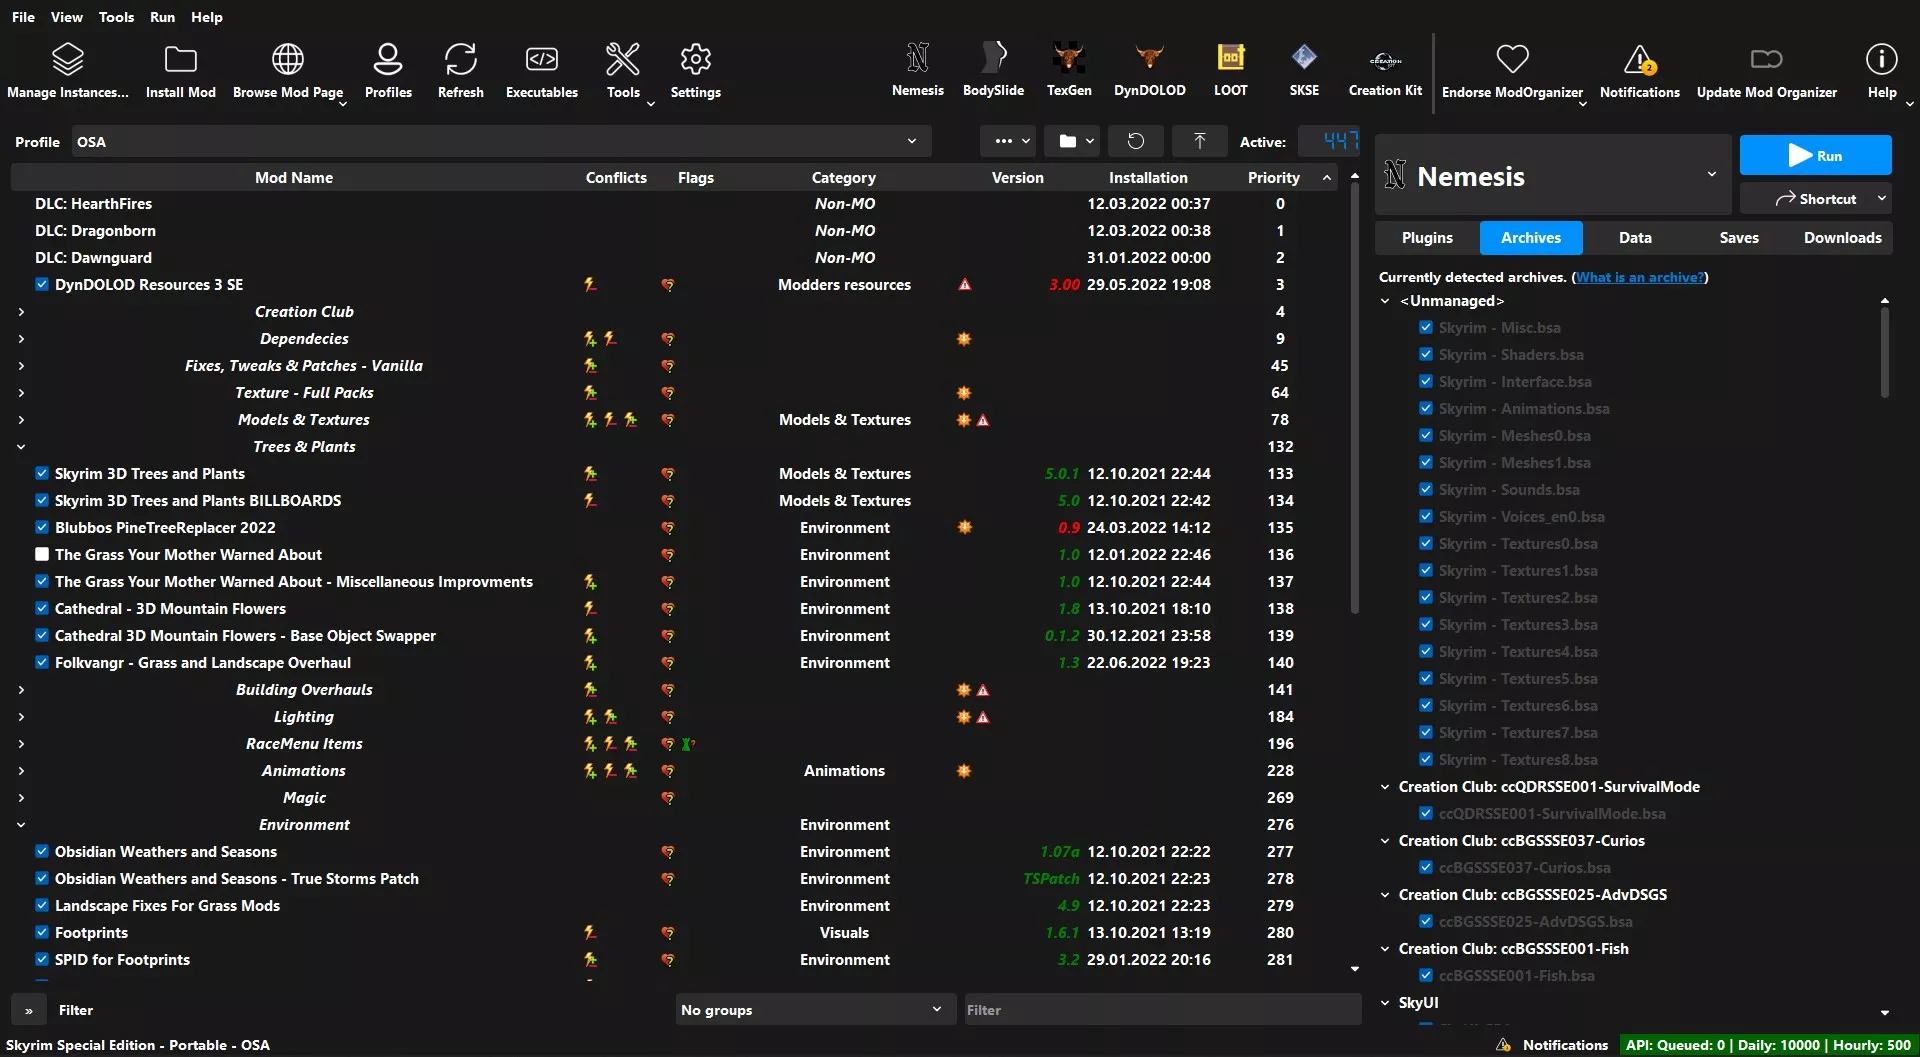Screen dimensions: 1920x1057
Task: Open the 'What is an archive?' link
Action: (x=1639, y=277)
